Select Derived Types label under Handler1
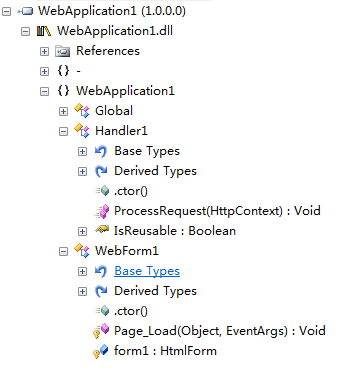 tap(155, 171)
